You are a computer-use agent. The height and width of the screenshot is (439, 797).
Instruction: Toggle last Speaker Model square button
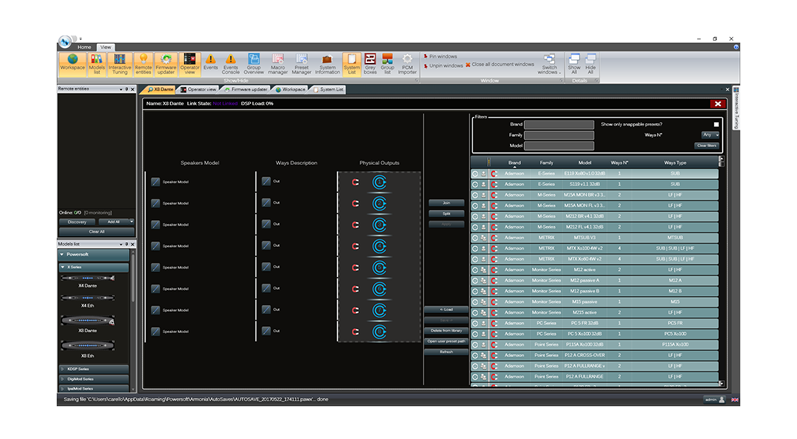pyautogui.click(x=156, y=331)
